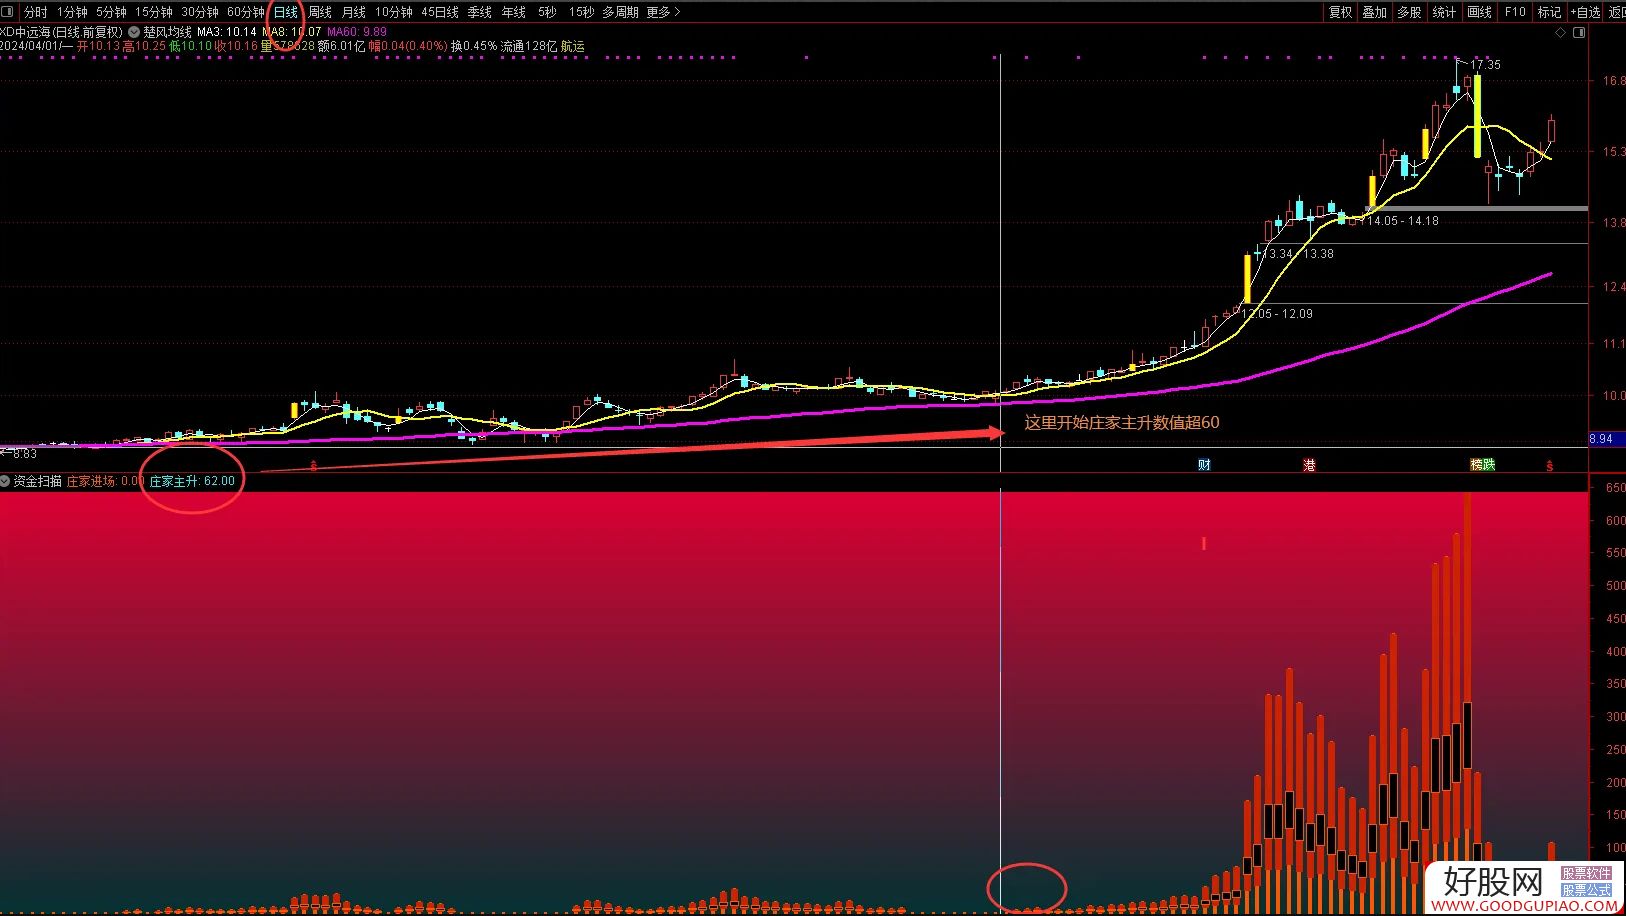The image size is (1626, 916).
Task: Click the 港 info marker on timeline
Action: pos(1309,464)
